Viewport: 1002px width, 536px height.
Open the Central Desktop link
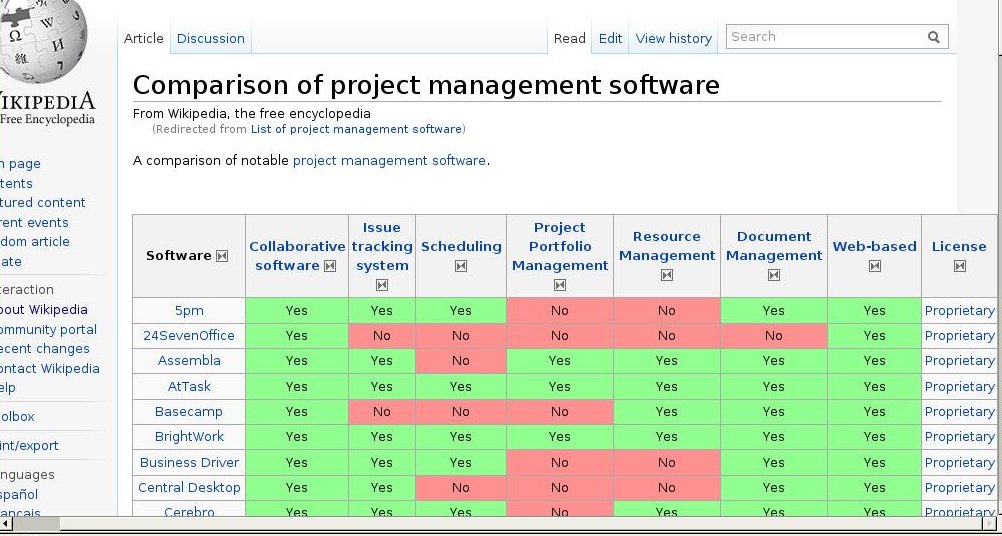[x=189, y=487]
